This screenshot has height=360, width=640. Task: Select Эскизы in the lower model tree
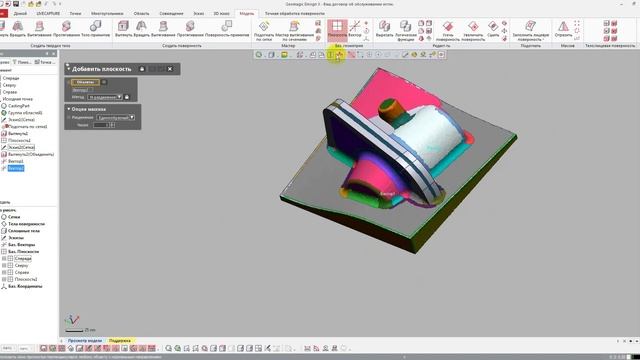[16, 238]
